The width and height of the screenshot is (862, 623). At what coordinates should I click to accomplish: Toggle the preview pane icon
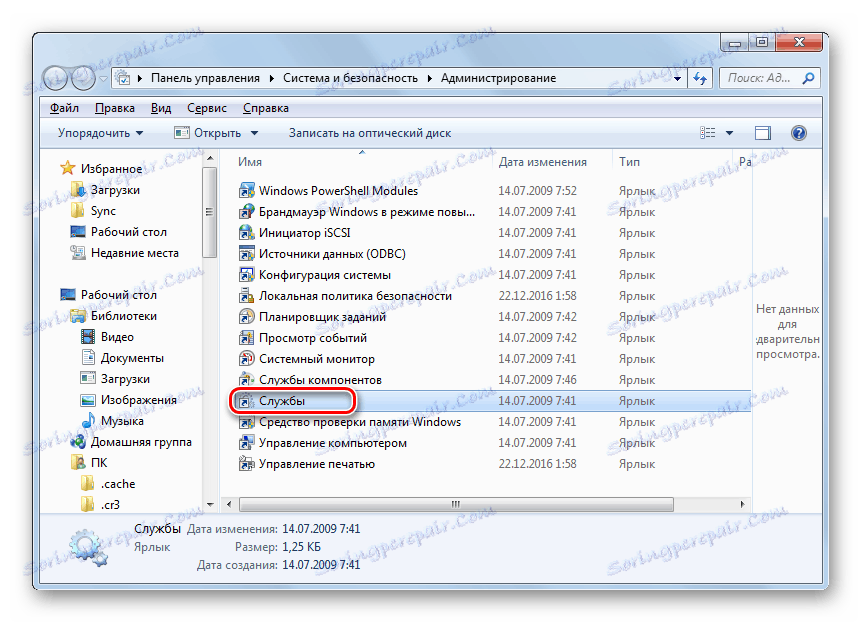tap(762, 133)
